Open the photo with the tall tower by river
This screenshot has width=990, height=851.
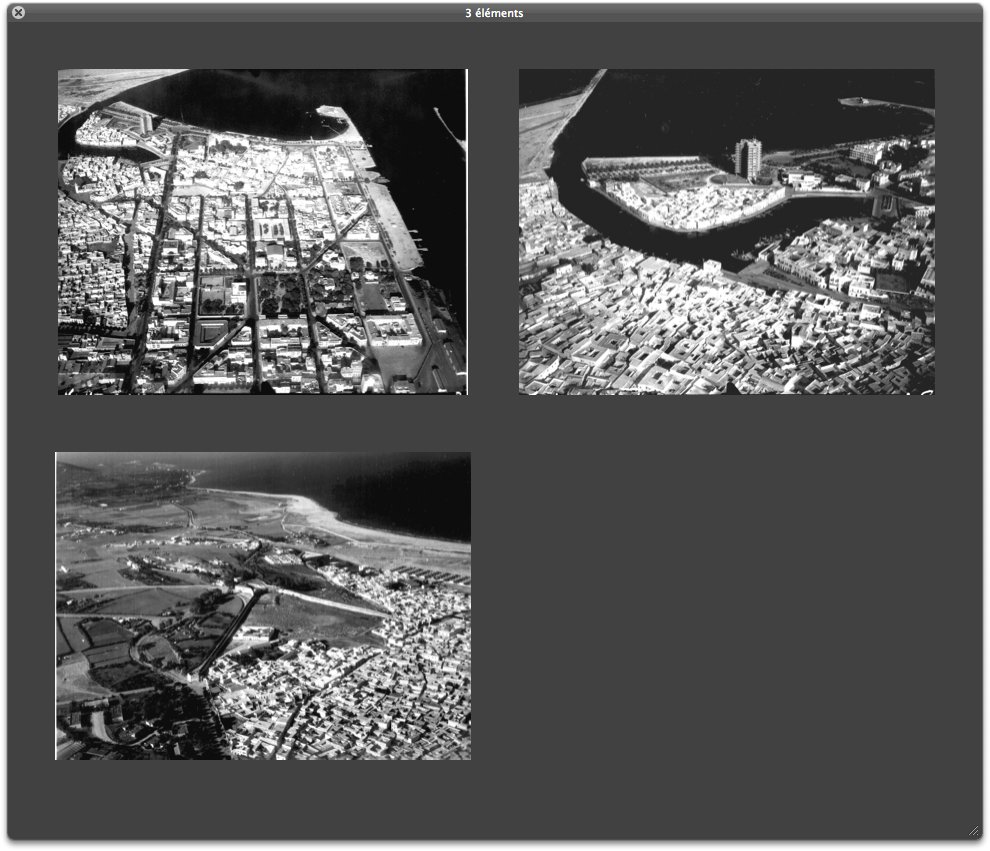pyautogui.click(x=727, y=232)
